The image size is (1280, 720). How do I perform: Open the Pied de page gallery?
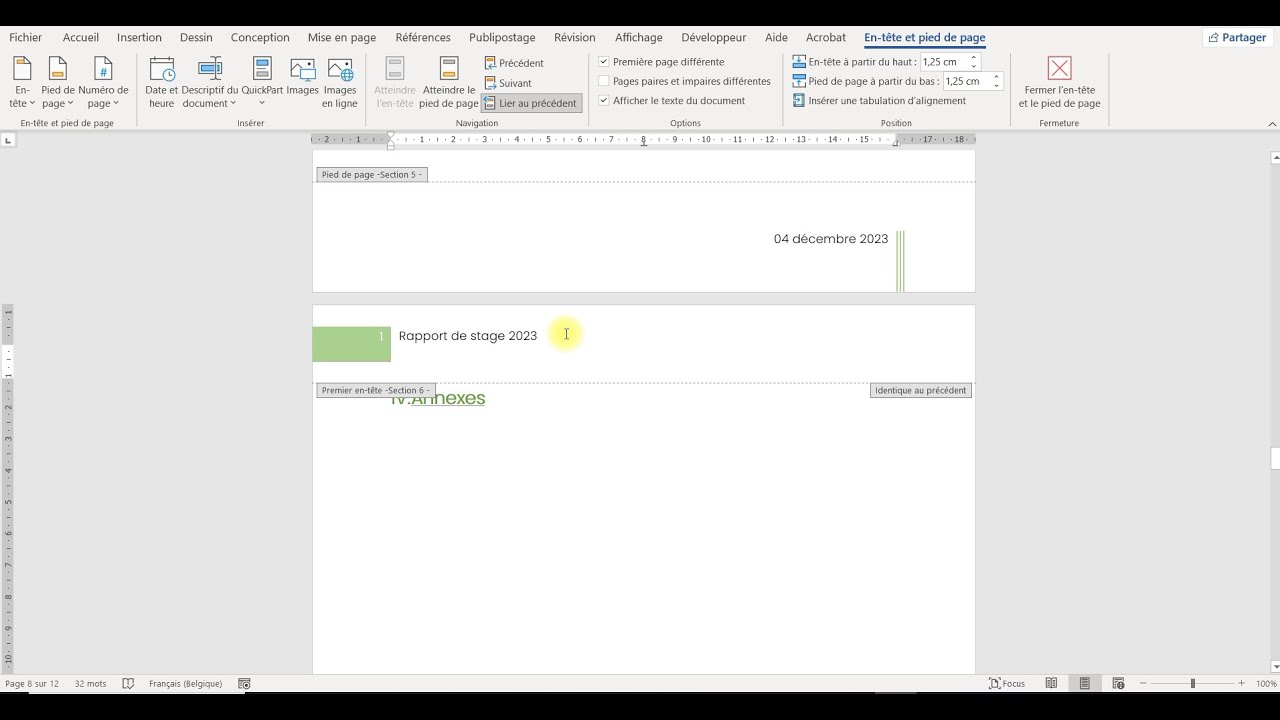(58, 83)
